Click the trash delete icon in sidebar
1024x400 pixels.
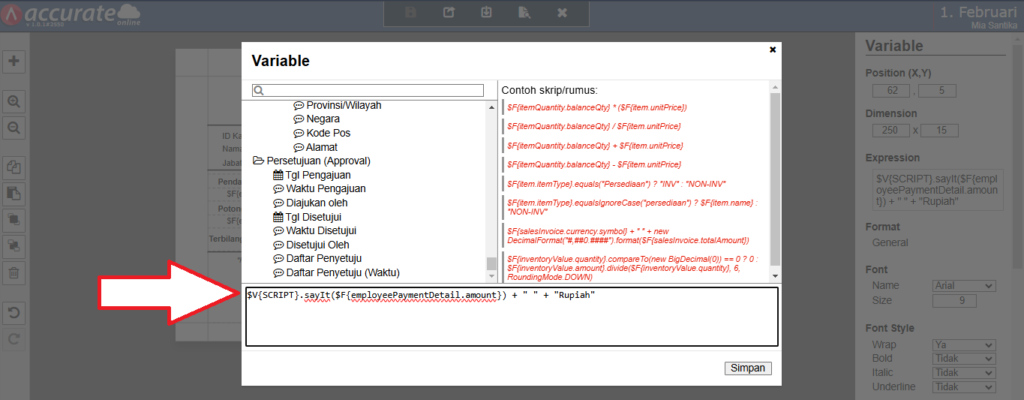(15, 272)
